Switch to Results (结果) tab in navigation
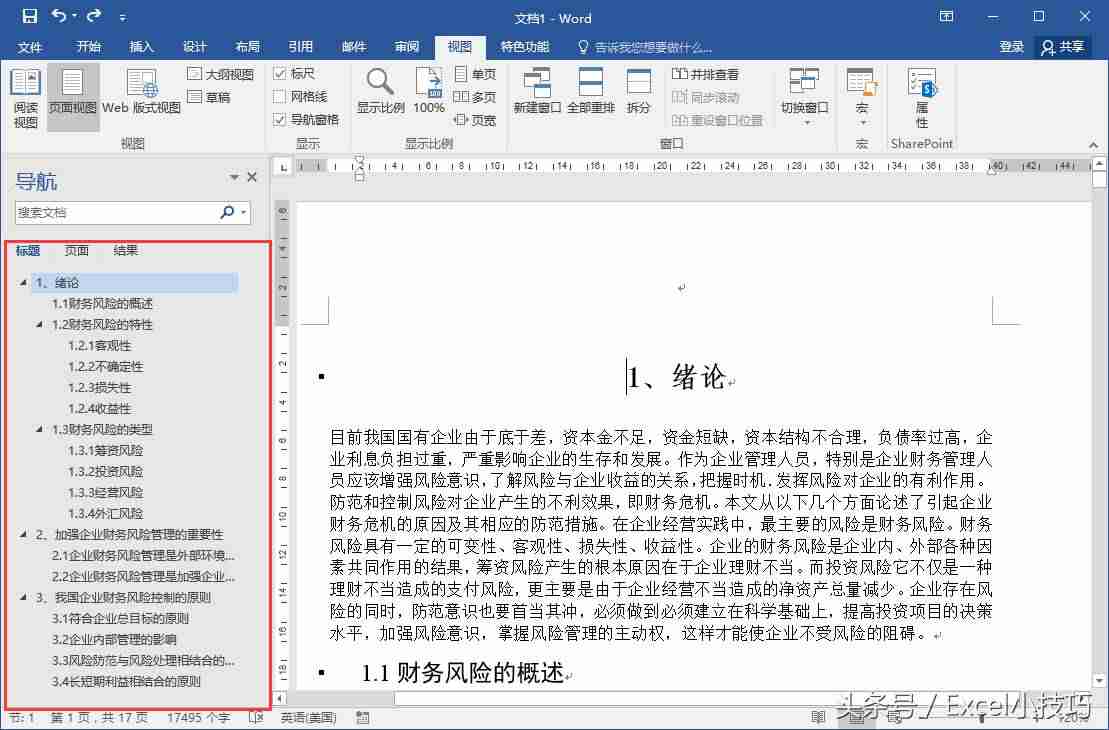The width and height of the screenshot is (1109, 730). (x=125, y=250)
